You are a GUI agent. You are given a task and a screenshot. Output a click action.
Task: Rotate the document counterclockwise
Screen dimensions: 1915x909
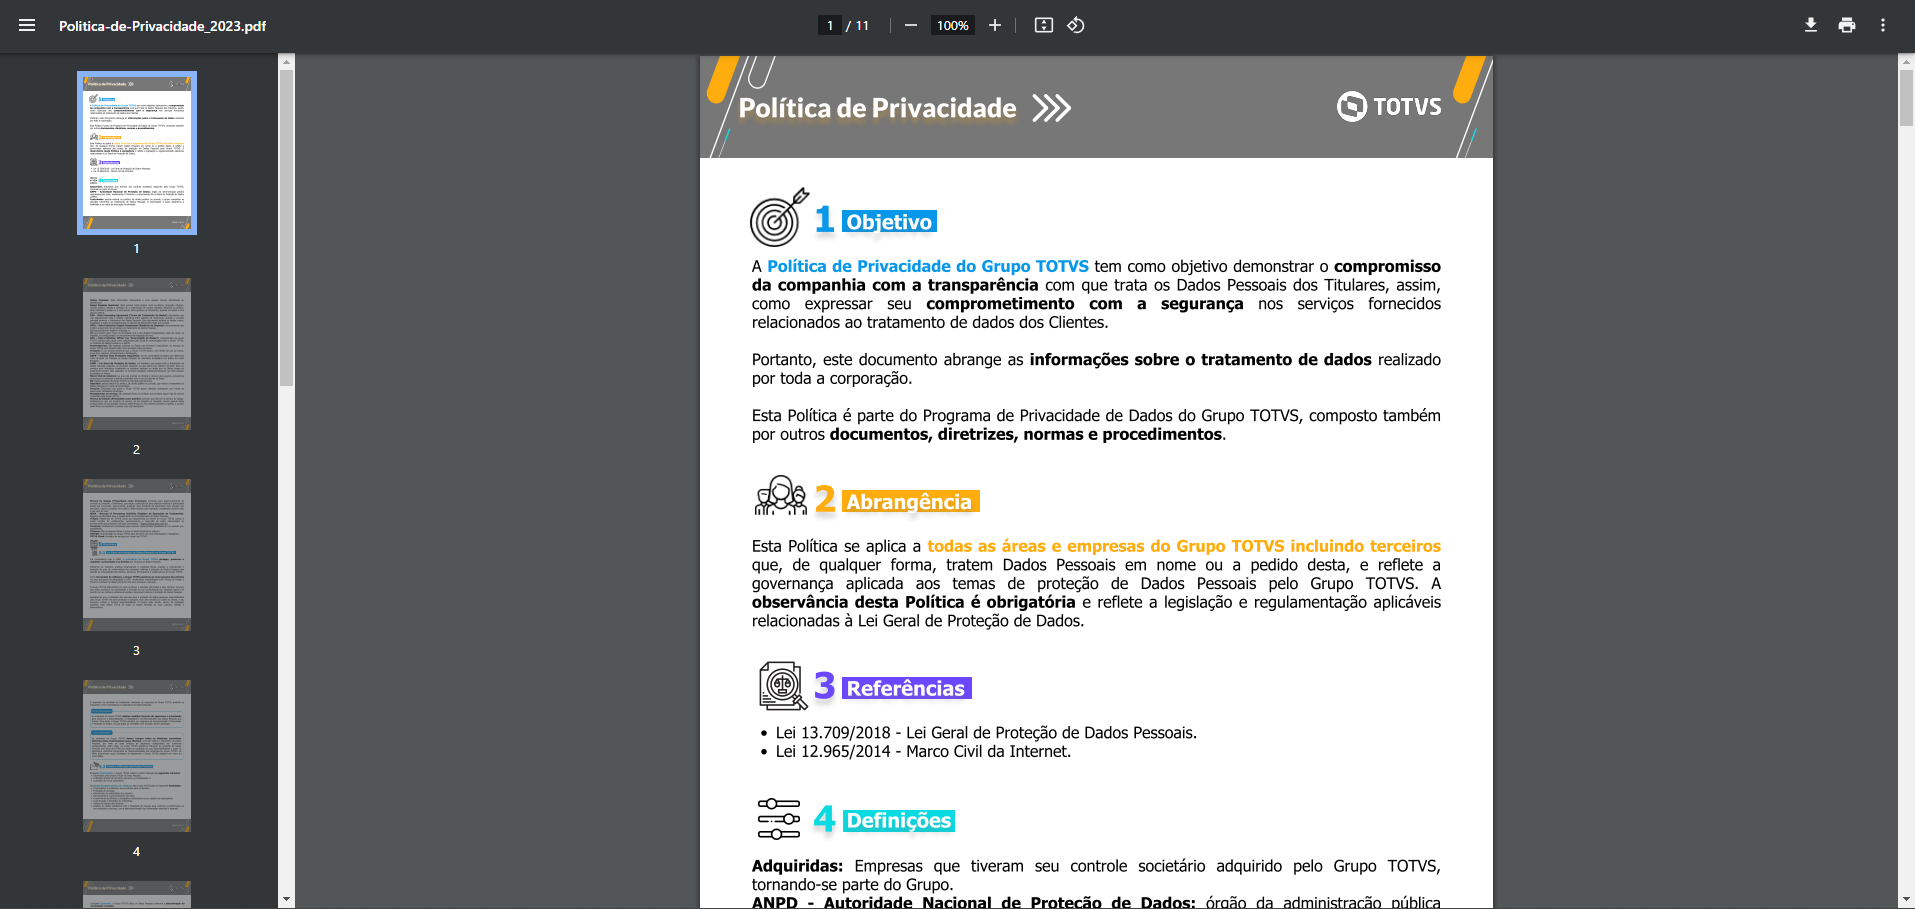1076,26
